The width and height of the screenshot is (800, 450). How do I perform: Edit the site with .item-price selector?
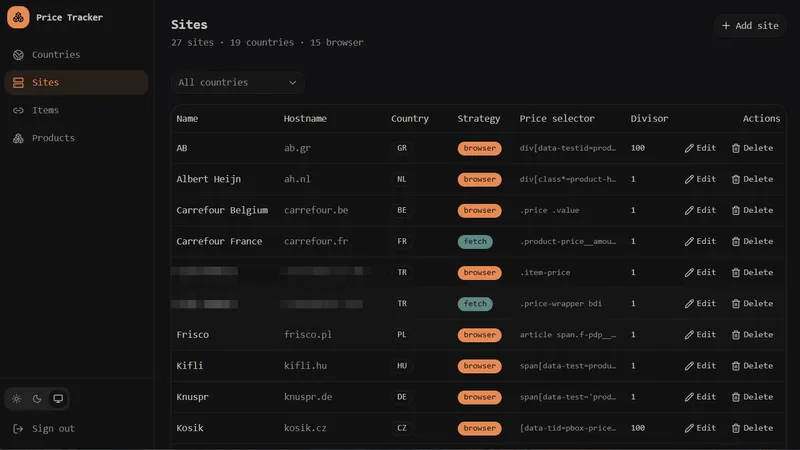coord(700,272)
